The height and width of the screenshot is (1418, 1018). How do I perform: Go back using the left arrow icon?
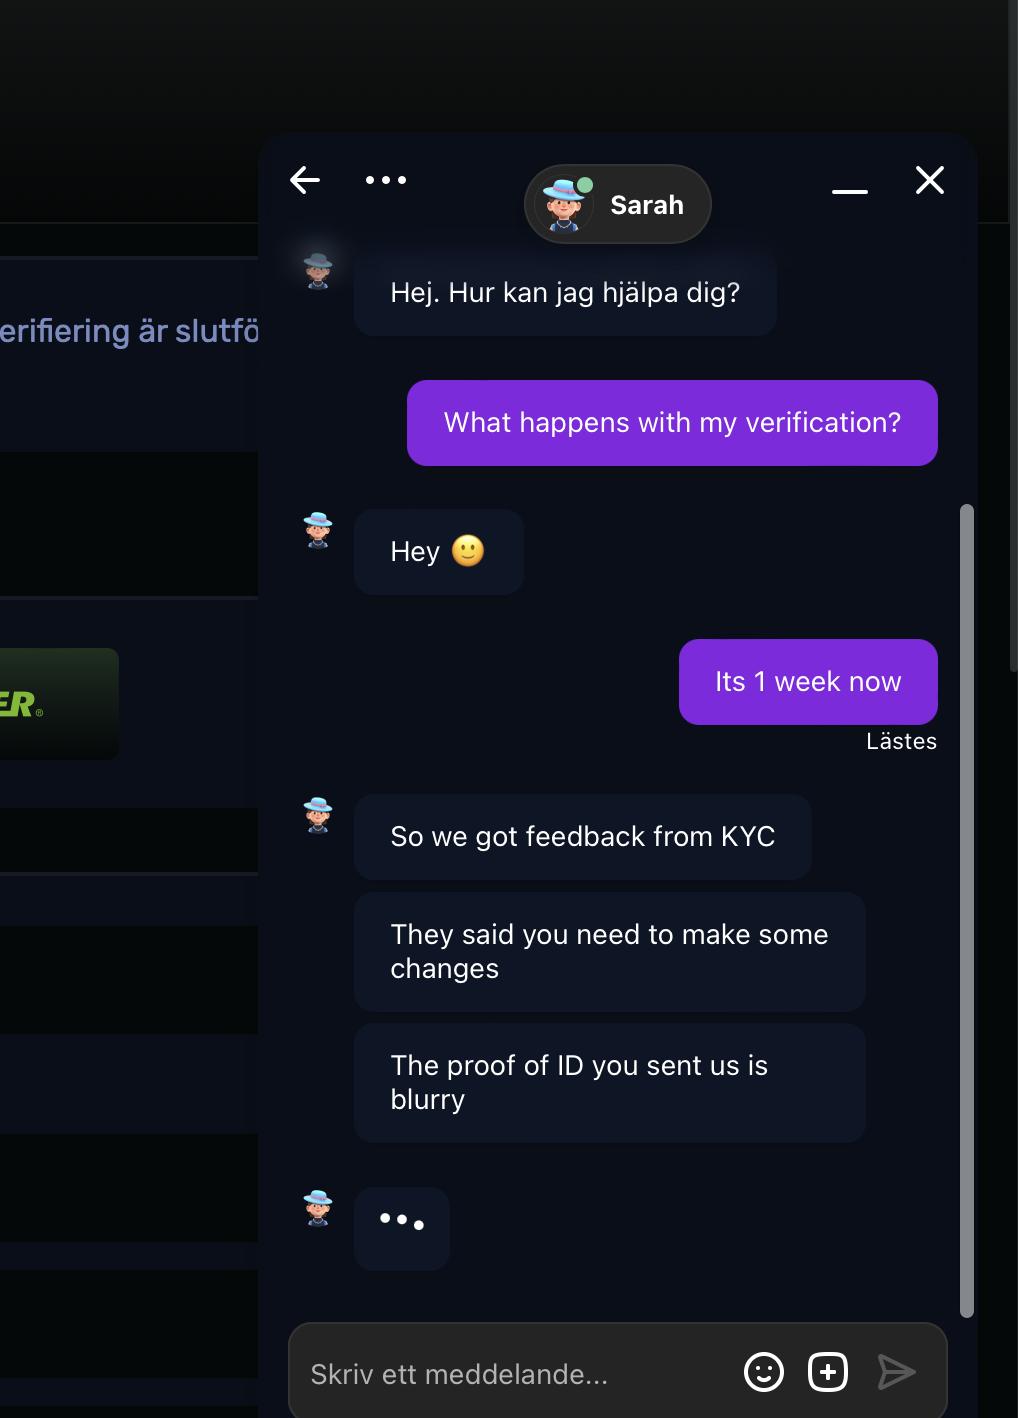[x=305, y=180]
